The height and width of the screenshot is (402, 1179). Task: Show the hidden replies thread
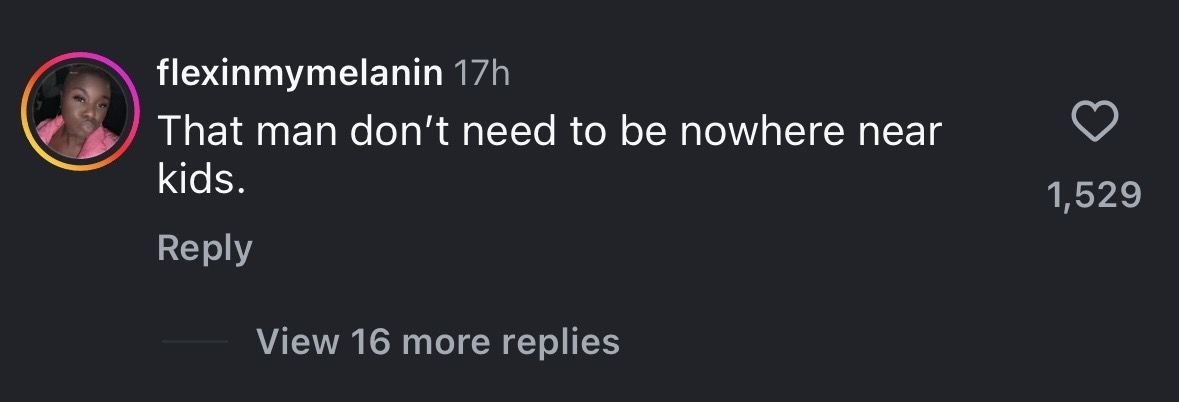(x=437, y=342)
